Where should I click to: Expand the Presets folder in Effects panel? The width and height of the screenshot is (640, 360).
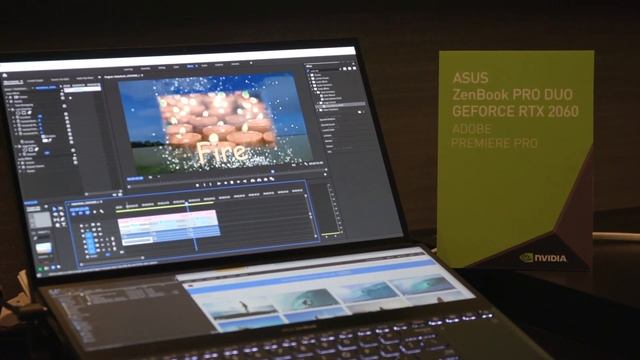pos(309,75)
